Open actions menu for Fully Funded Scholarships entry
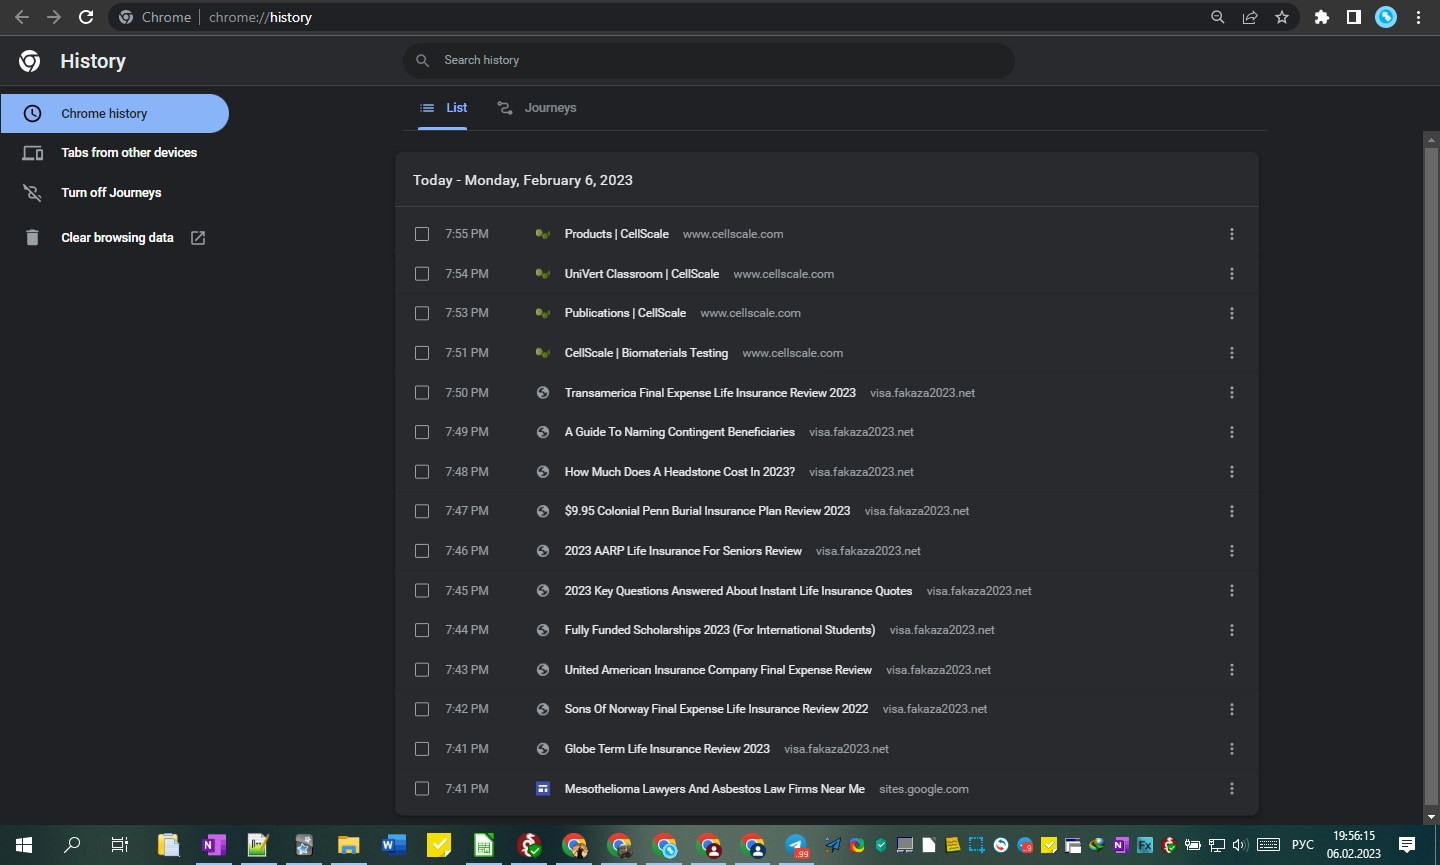The height and width of the screenshot is (865, 1440). point(1232,630)
